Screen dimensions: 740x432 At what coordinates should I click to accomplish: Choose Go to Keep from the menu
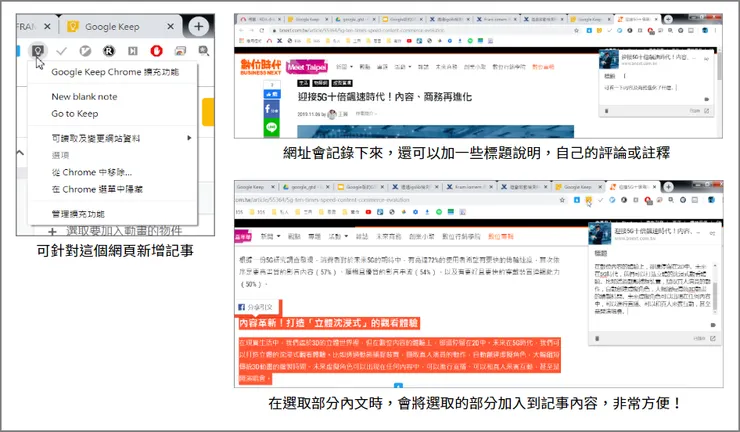75,113
